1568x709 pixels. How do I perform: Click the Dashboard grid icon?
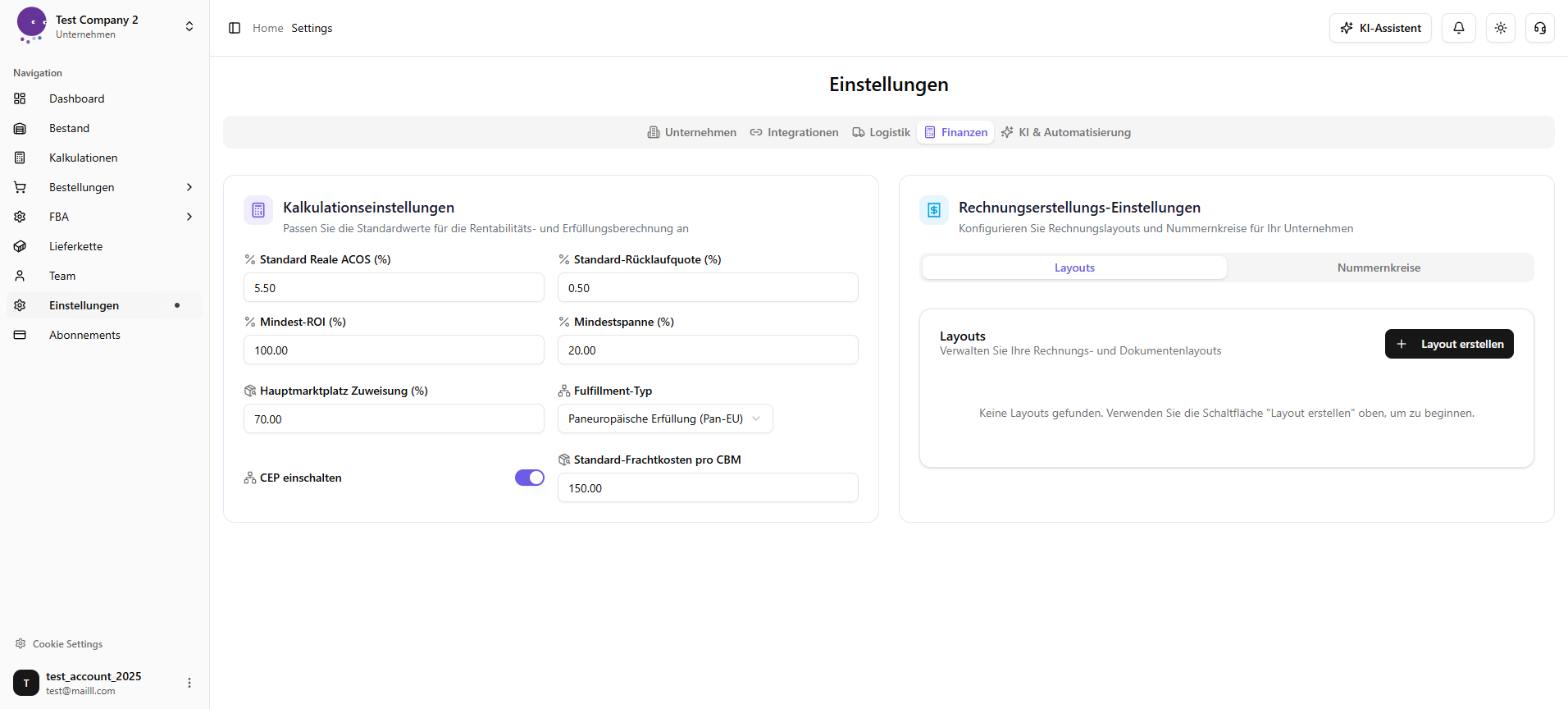click(20, 99)
